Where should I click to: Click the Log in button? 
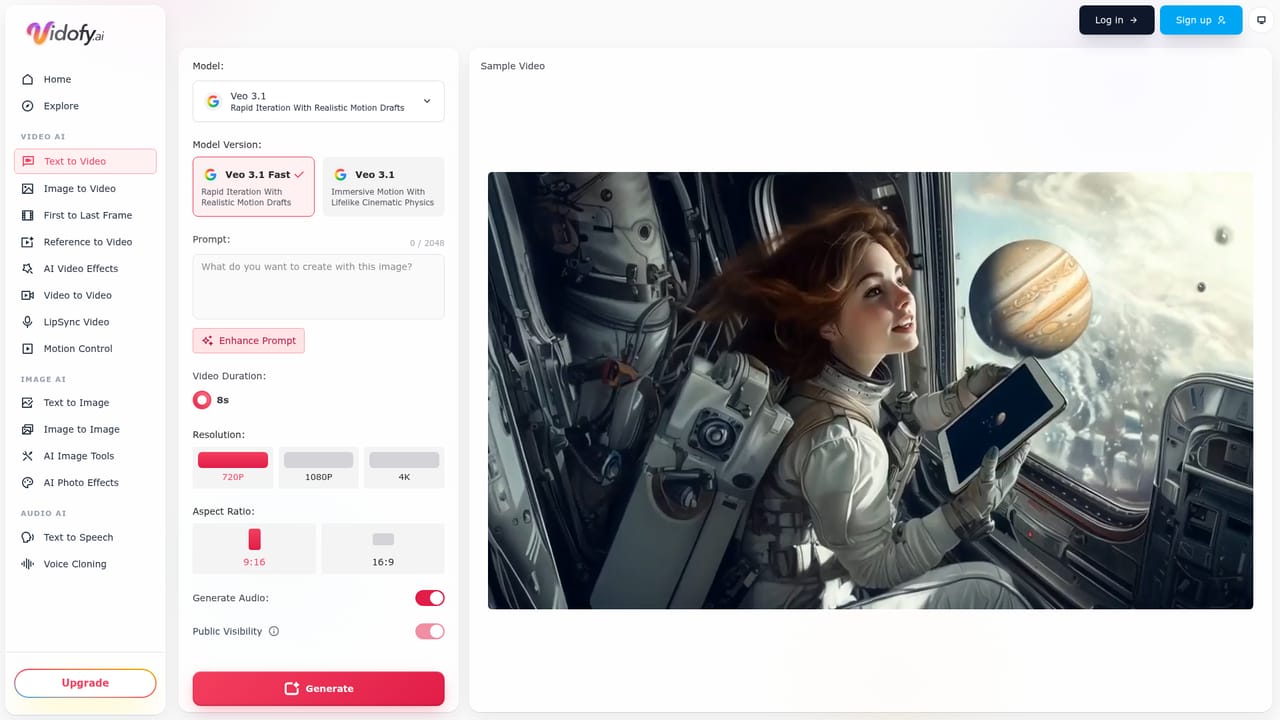click(x=1117, y=20)
